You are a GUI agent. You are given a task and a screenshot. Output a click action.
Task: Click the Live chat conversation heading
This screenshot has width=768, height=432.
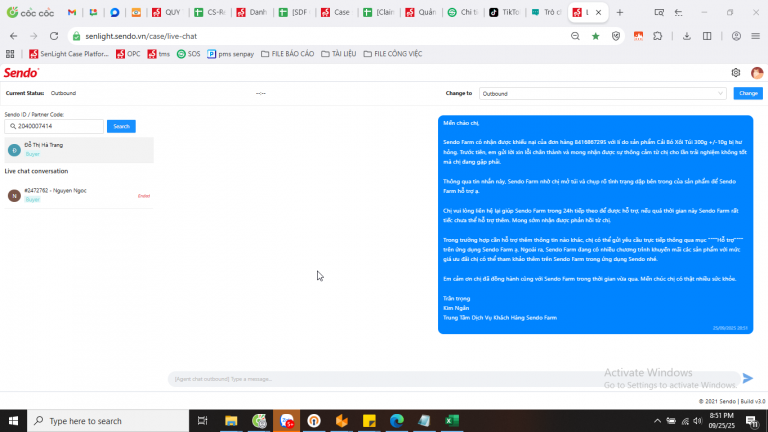click(36, 171)
